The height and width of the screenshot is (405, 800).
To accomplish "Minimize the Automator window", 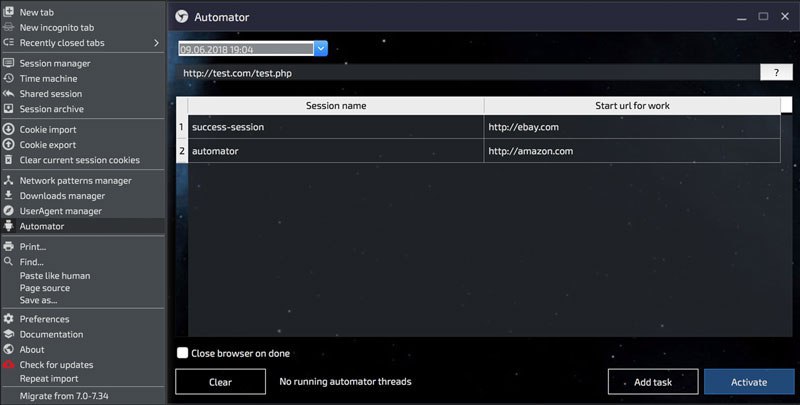I will [742, 17].
